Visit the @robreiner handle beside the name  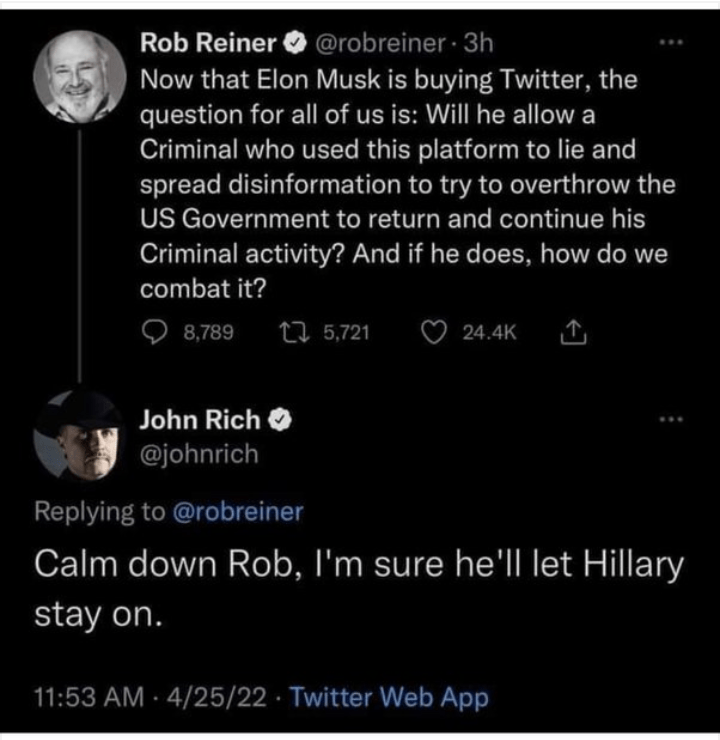pyautogui.click(x=373, y=43)
